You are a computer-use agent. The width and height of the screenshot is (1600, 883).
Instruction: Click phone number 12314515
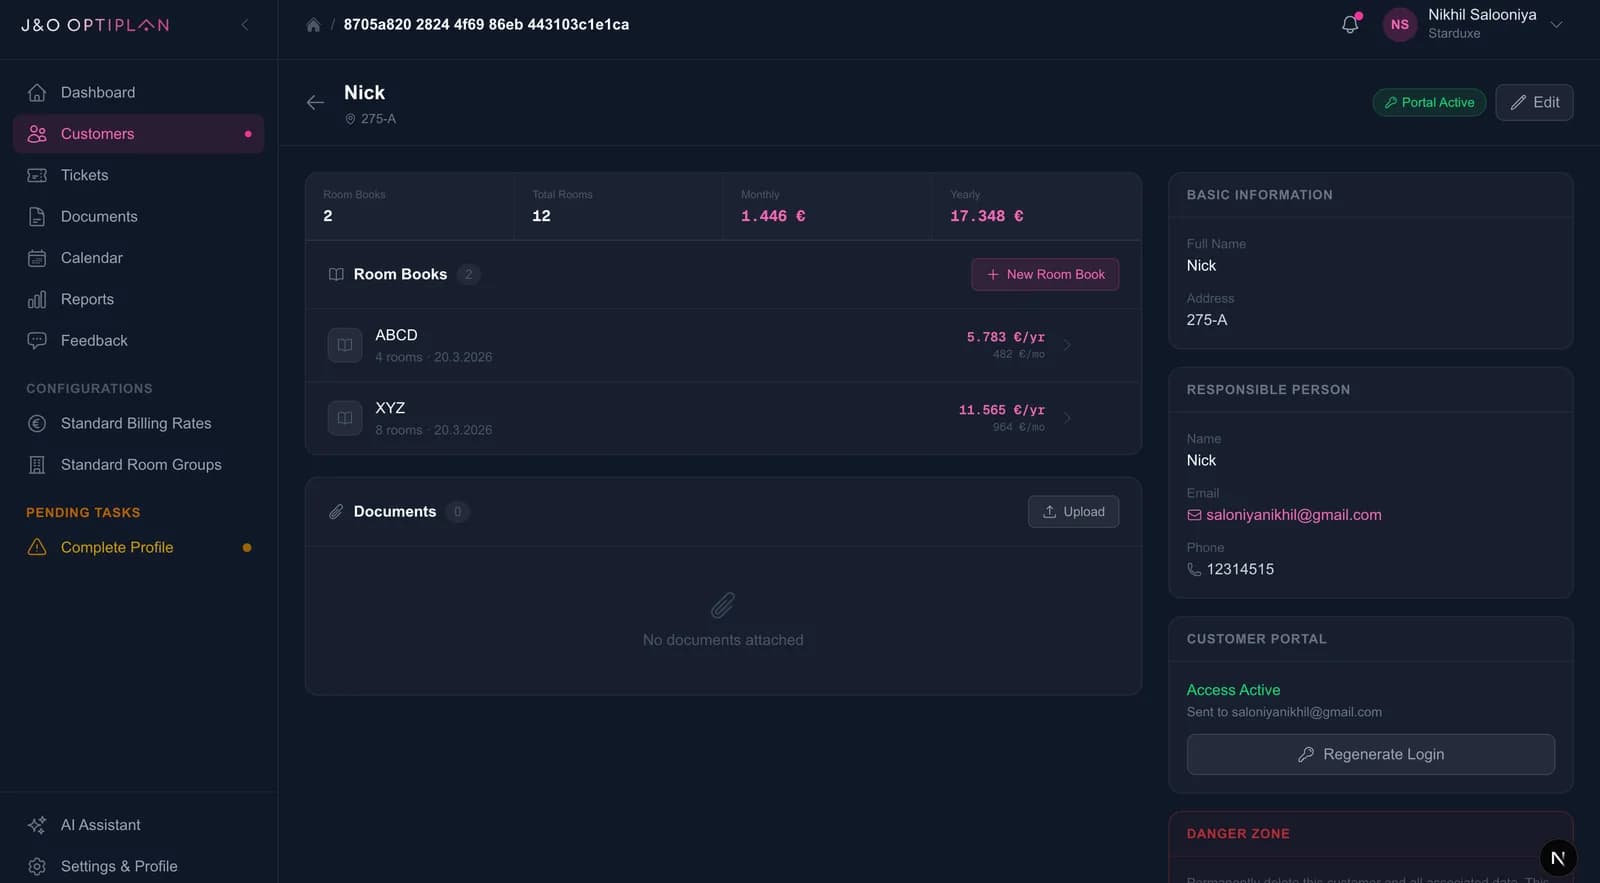point(1240,569)
